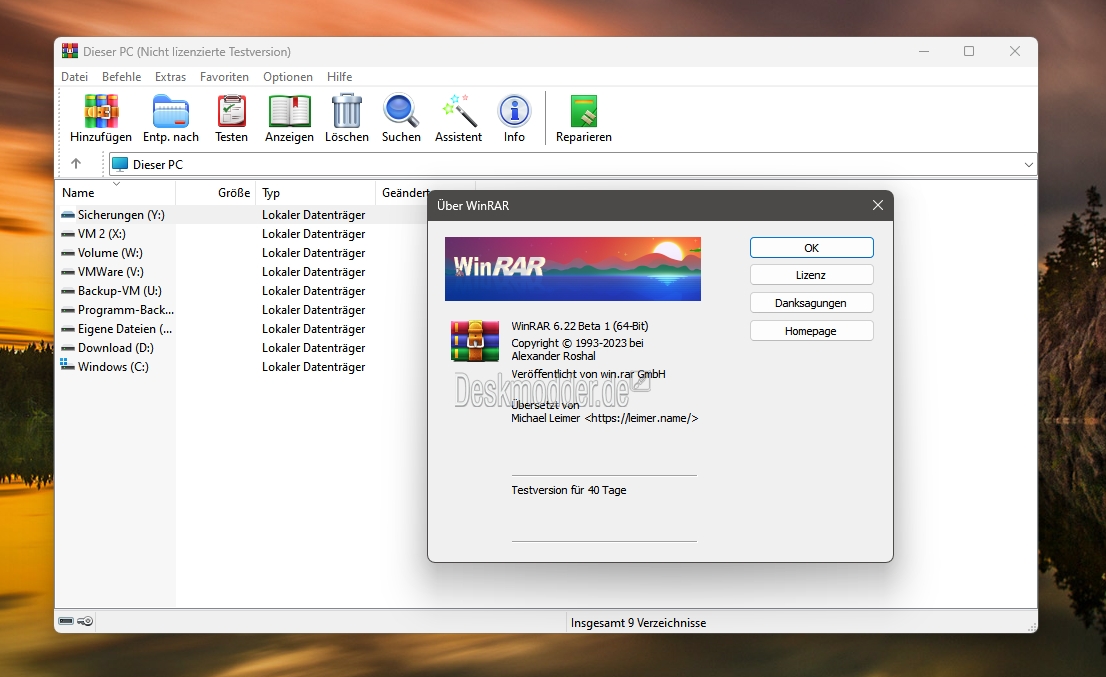
Task: Click Lokaler Datenträger type for Windows (C:)
Action: pos(314,367)
